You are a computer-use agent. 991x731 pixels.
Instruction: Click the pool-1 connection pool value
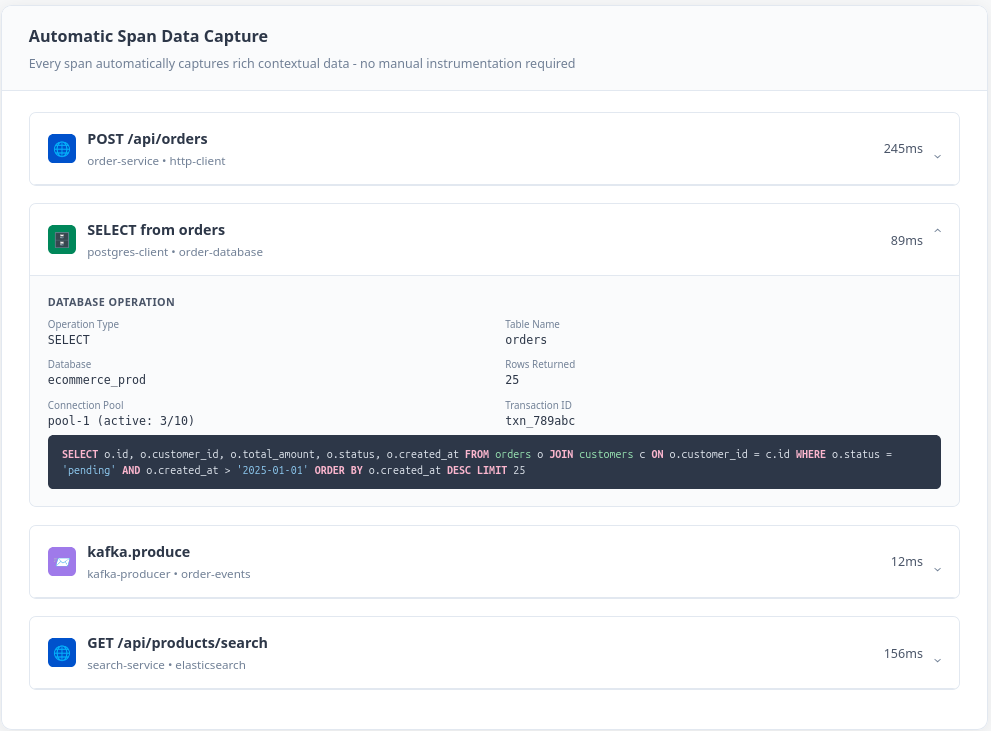(128, 421)
